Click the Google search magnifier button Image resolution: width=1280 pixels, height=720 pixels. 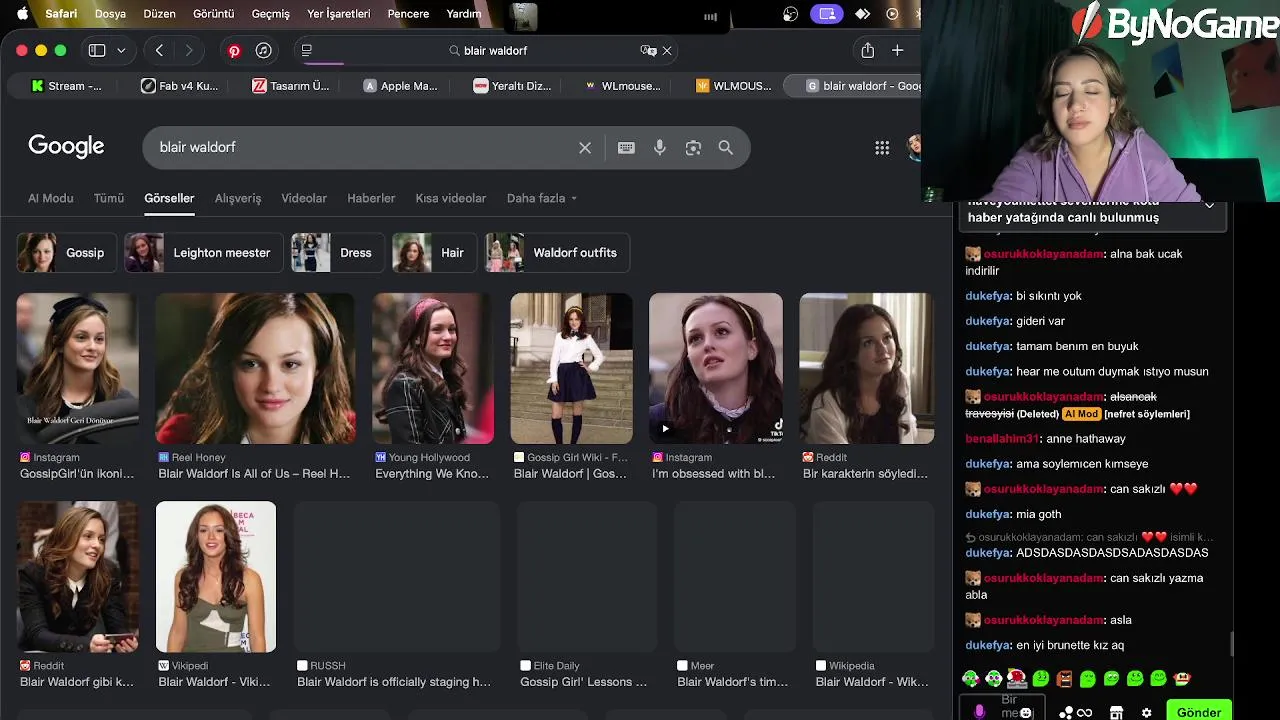click(x=726, y=148)
